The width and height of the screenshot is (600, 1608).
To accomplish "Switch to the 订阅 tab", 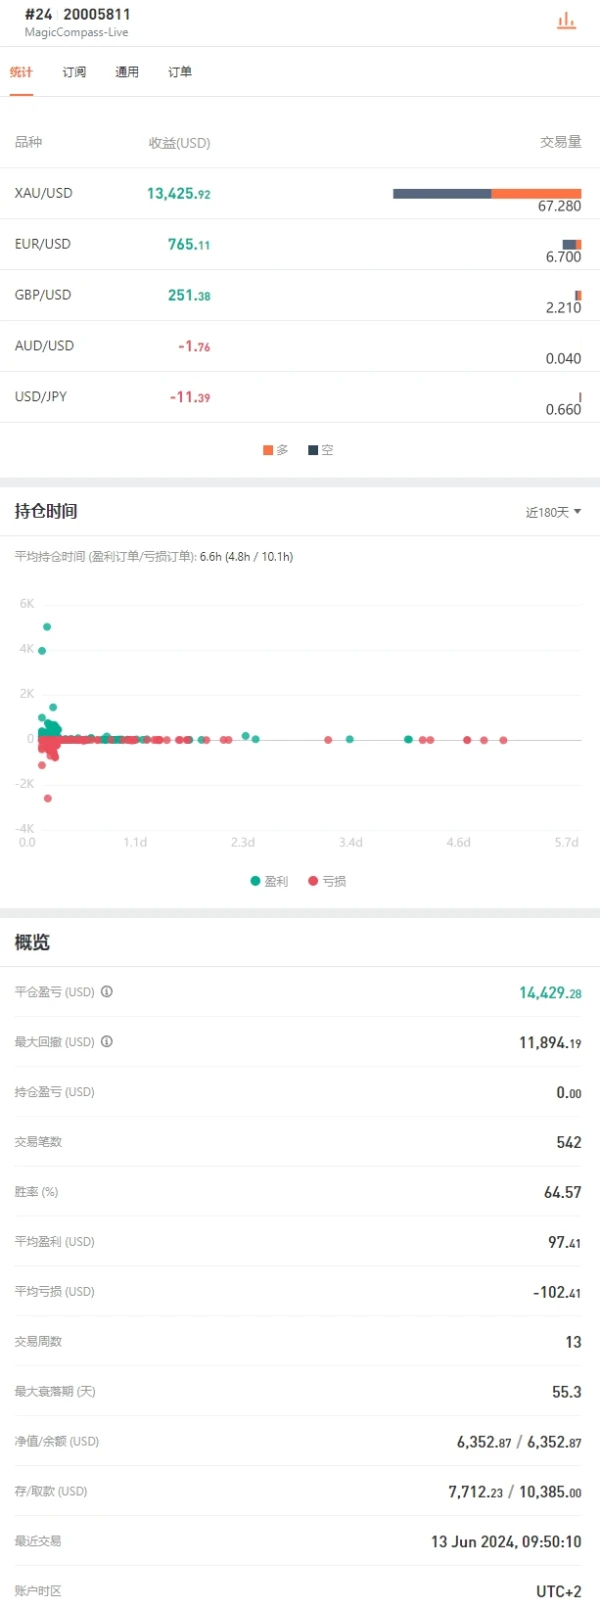I will [x=73, y=71].
